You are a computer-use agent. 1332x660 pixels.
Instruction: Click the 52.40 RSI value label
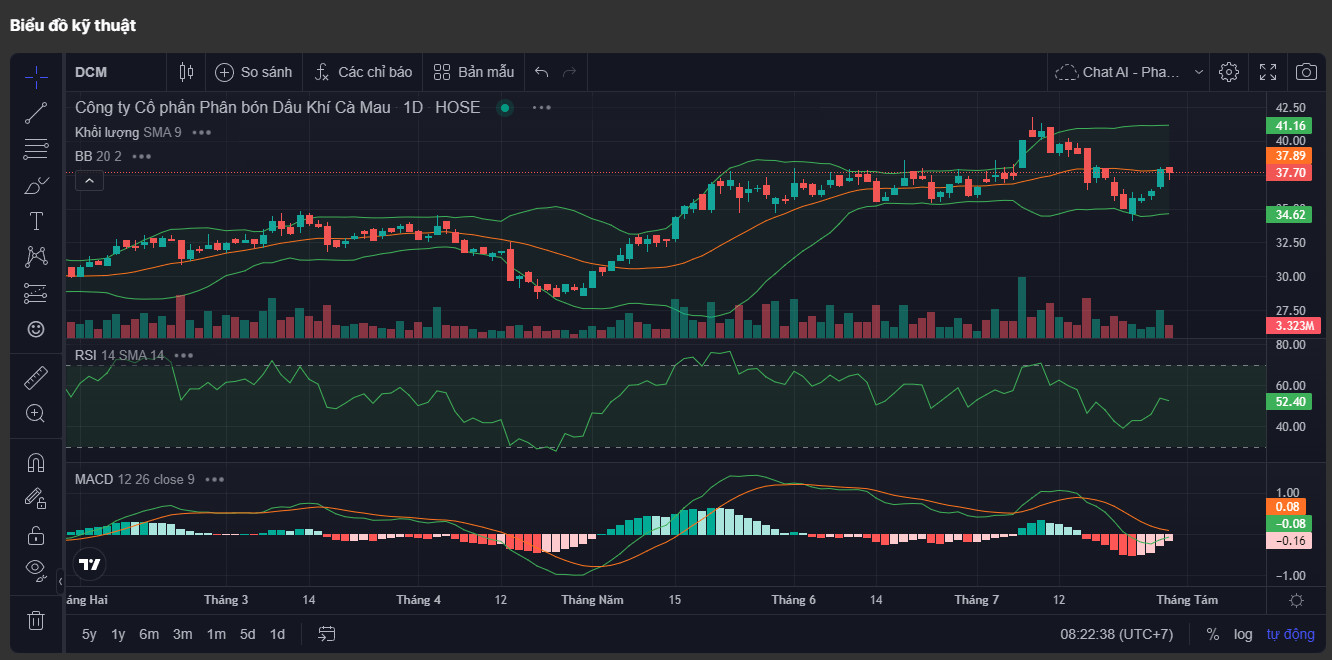(x=1291, y=402)
